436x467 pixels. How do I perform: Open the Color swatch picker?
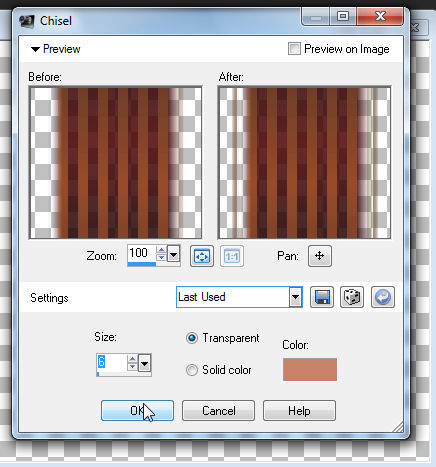coord(310,369)
